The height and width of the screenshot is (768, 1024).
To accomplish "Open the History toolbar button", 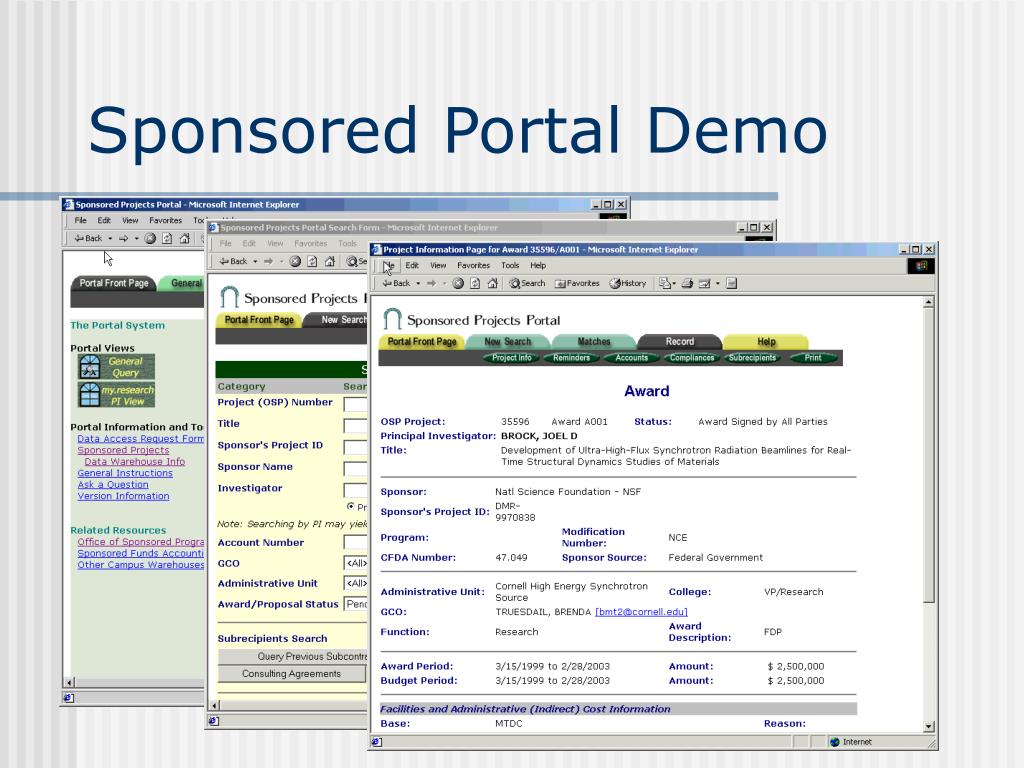I will (628, 283).
